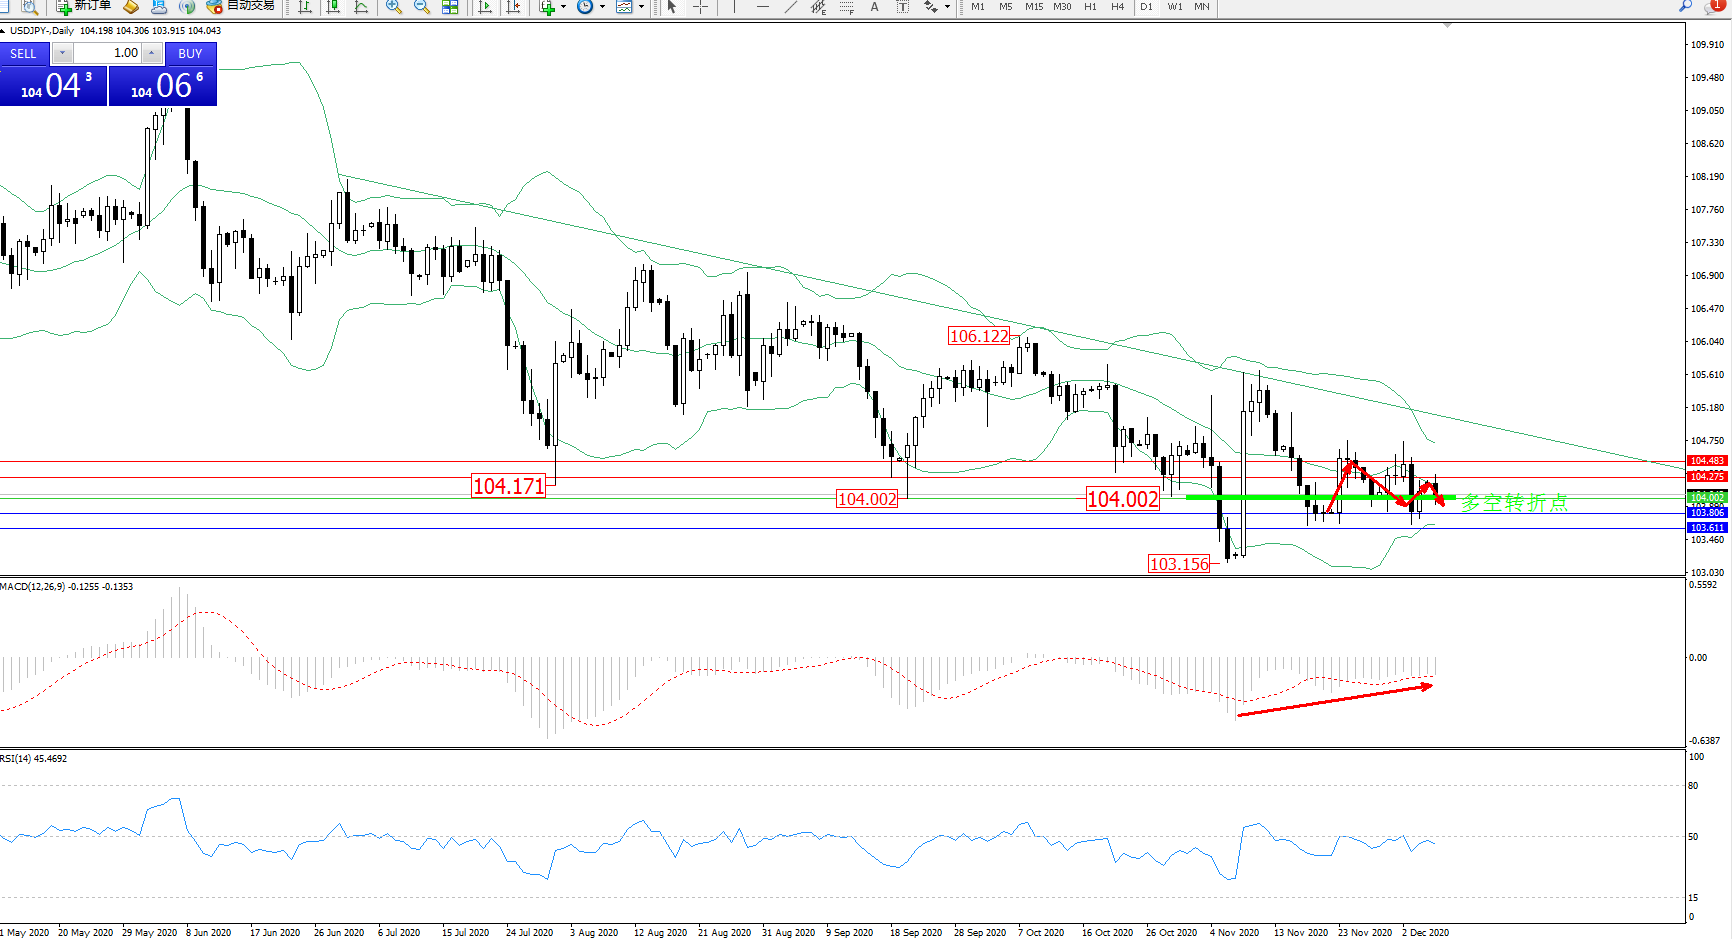The image size is (1732, 939).
Task: Select the arrow cursor tool
Action: tap(672, 7)
